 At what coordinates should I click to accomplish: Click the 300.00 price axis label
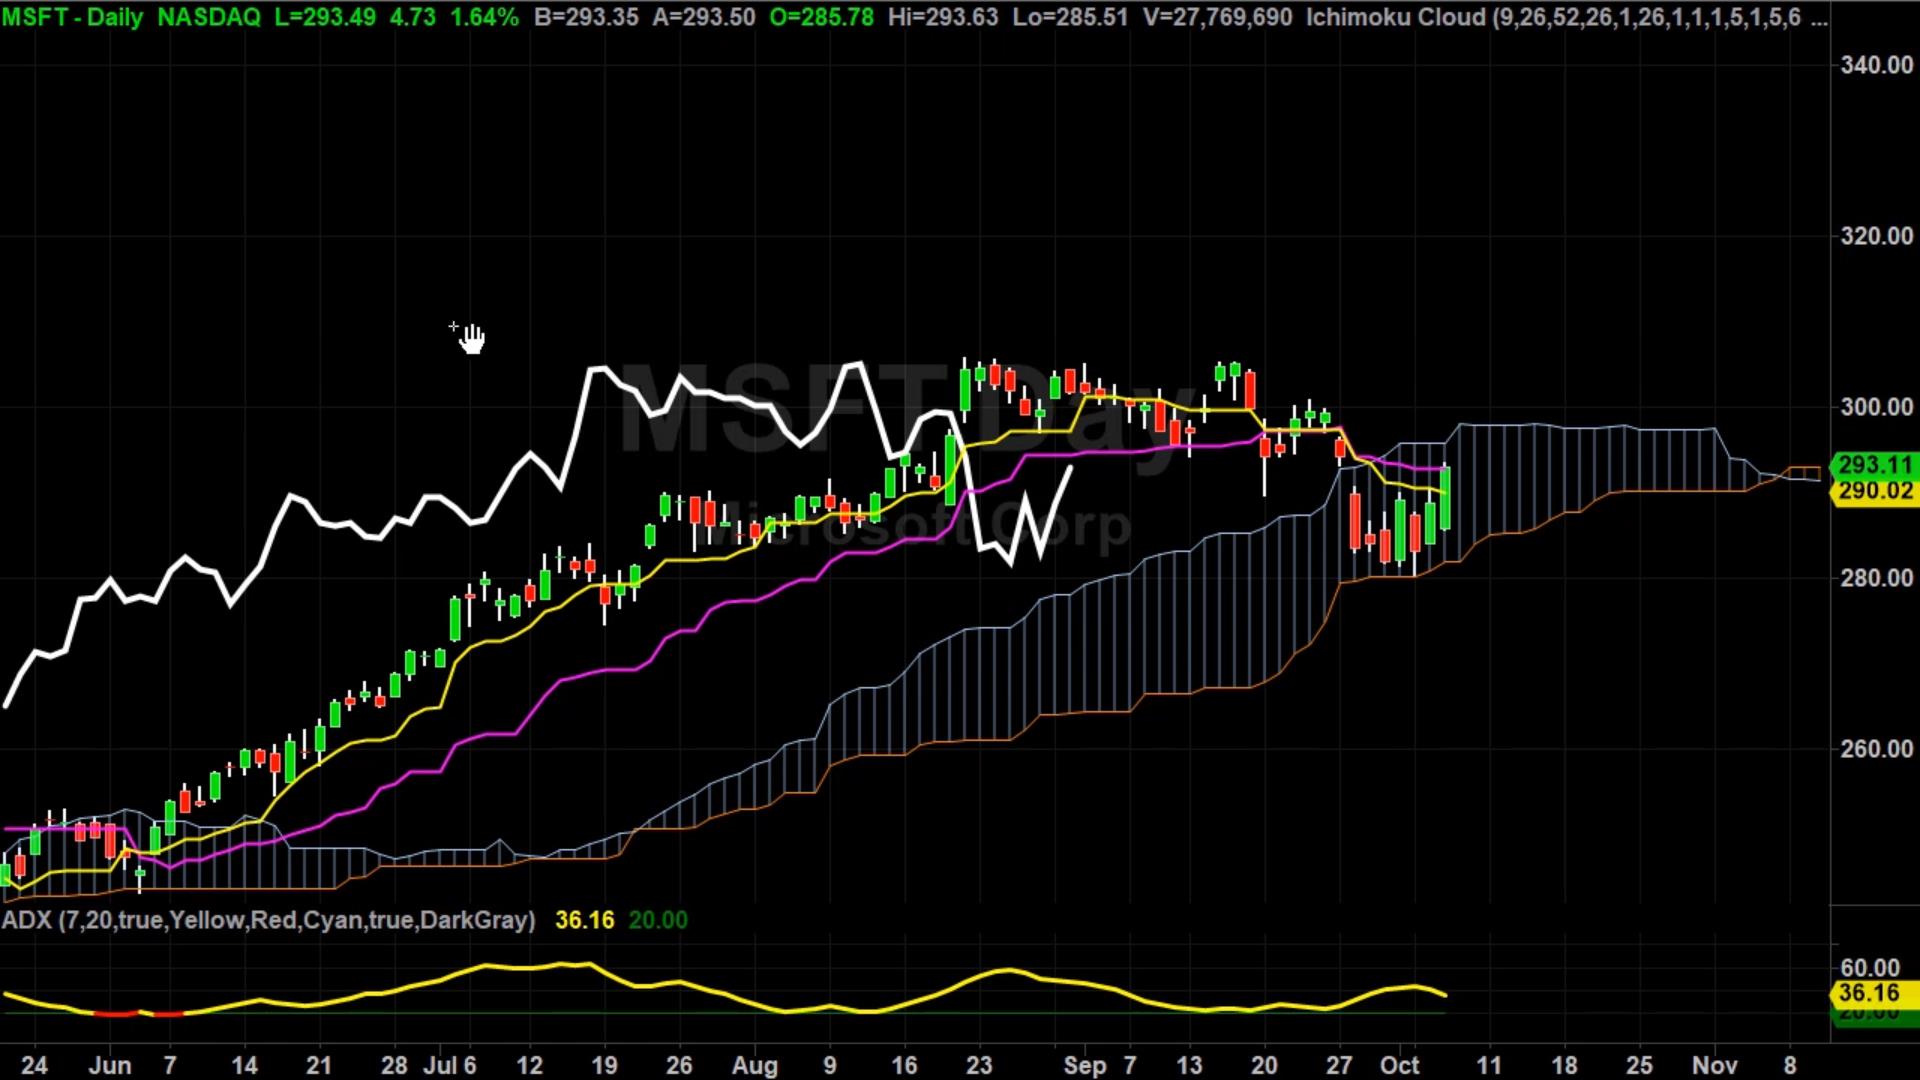(x=1877, y=407)
